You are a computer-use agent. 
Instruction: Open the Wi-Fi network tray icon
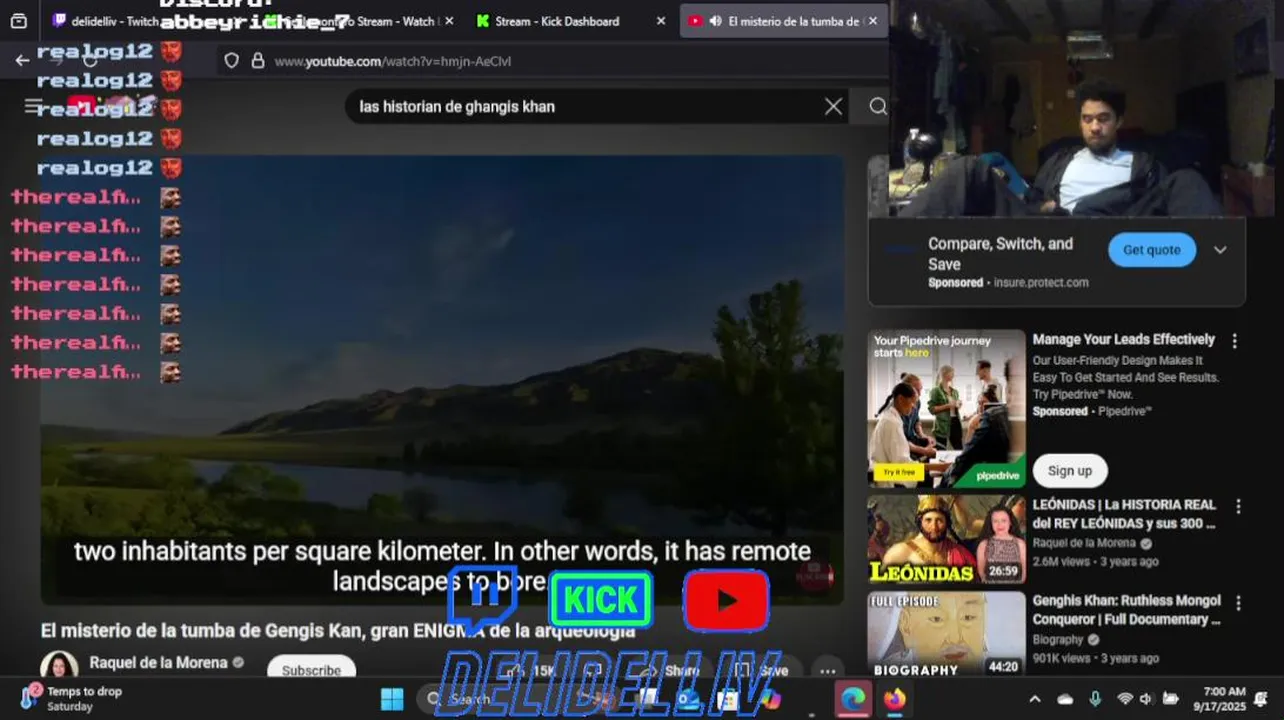click(1125, 699)
